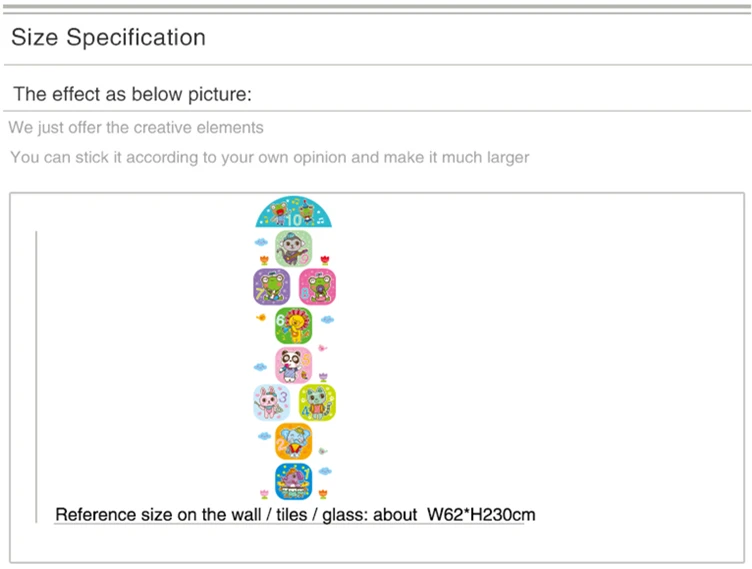752x569 pixels.
Task: Click 'The effect as below picture' text
Action: point(132,94)
